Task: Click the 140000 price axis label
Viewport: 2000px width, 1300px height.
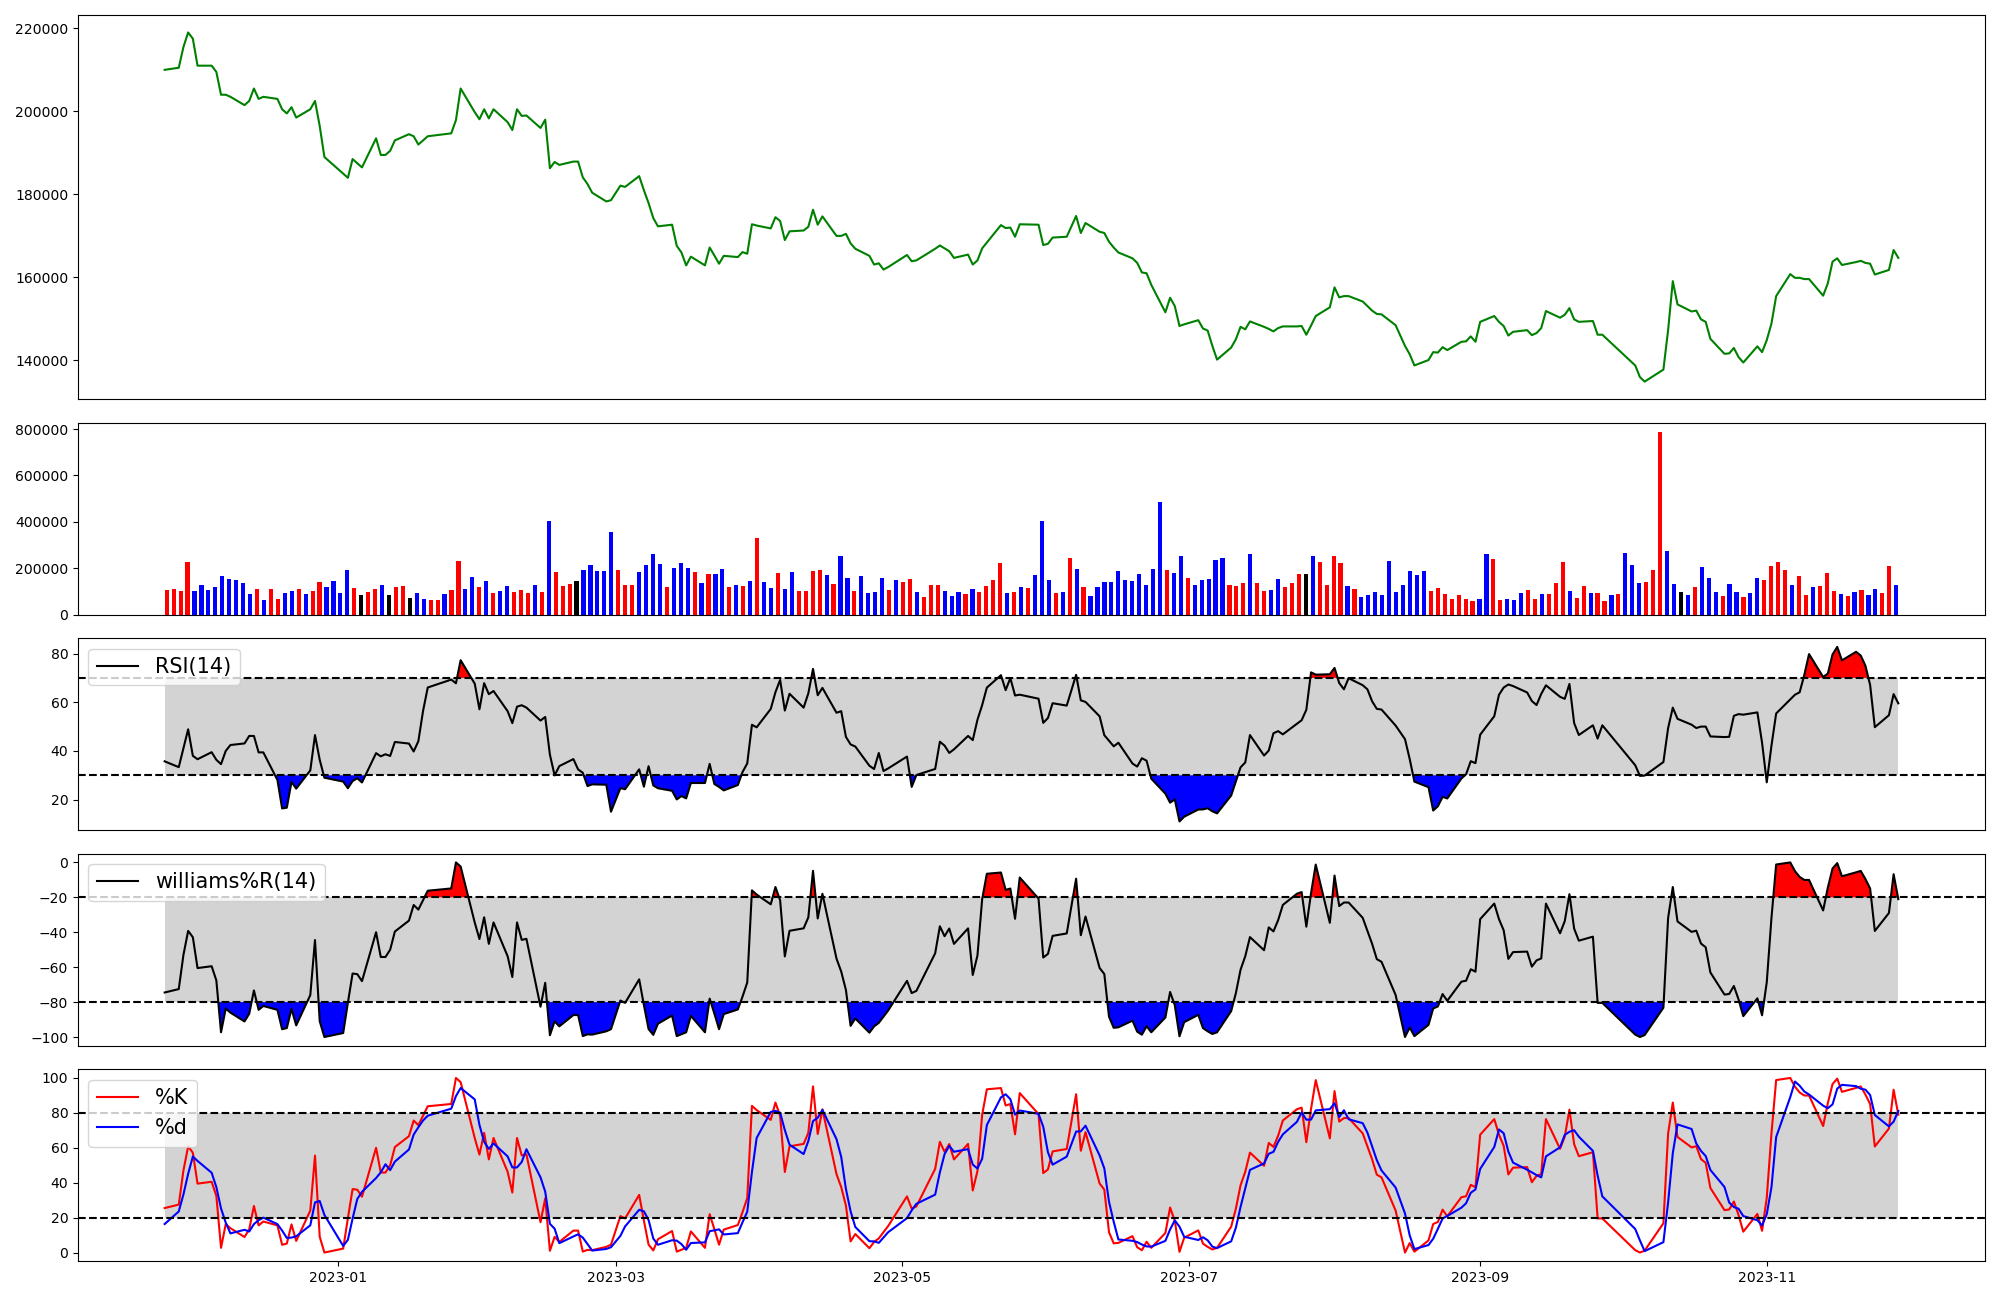Action: pos(42,361)
